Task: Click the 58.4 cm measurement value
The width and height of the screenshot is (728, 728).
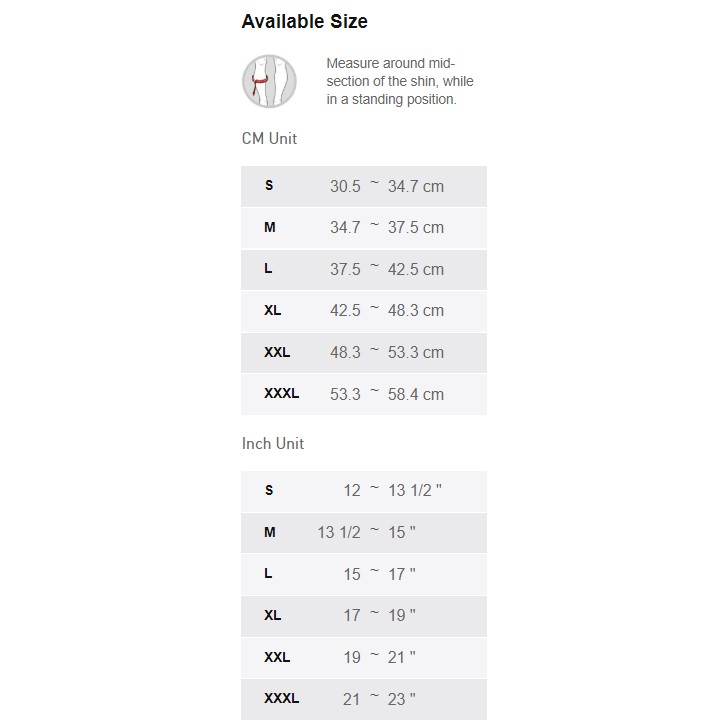Action: point(416,394)
